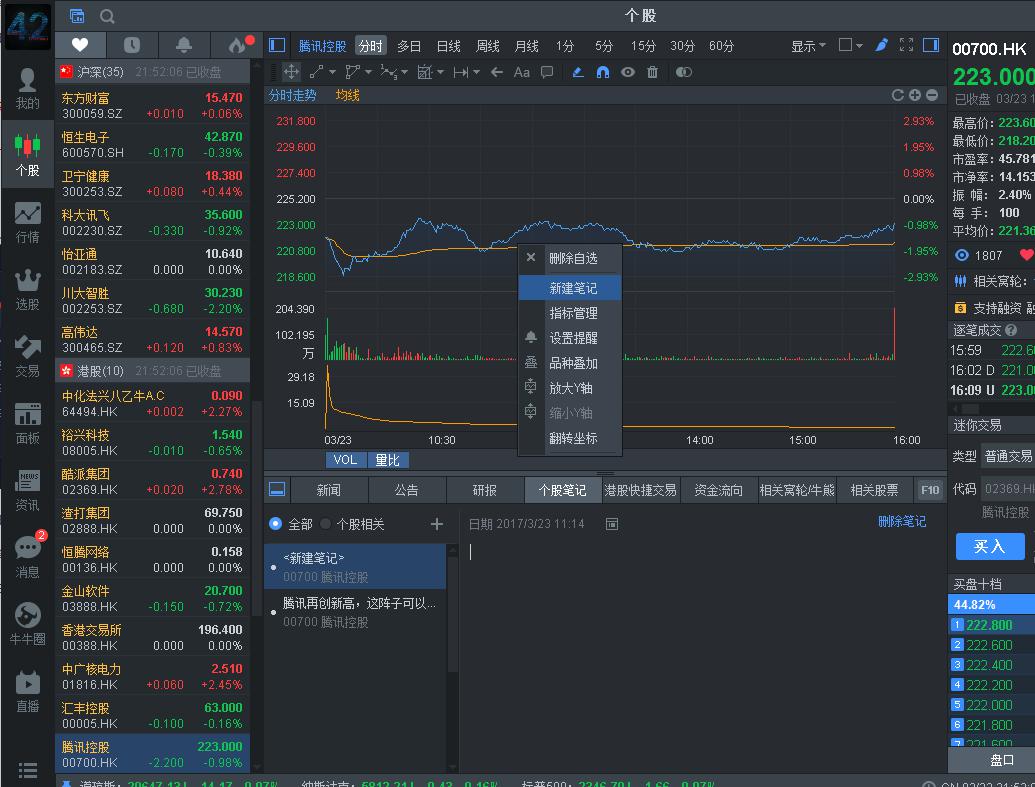Screen dimensions: 1035x787
Task: Open the hot stocks flame tab
Action: click(x=237, y=45)
